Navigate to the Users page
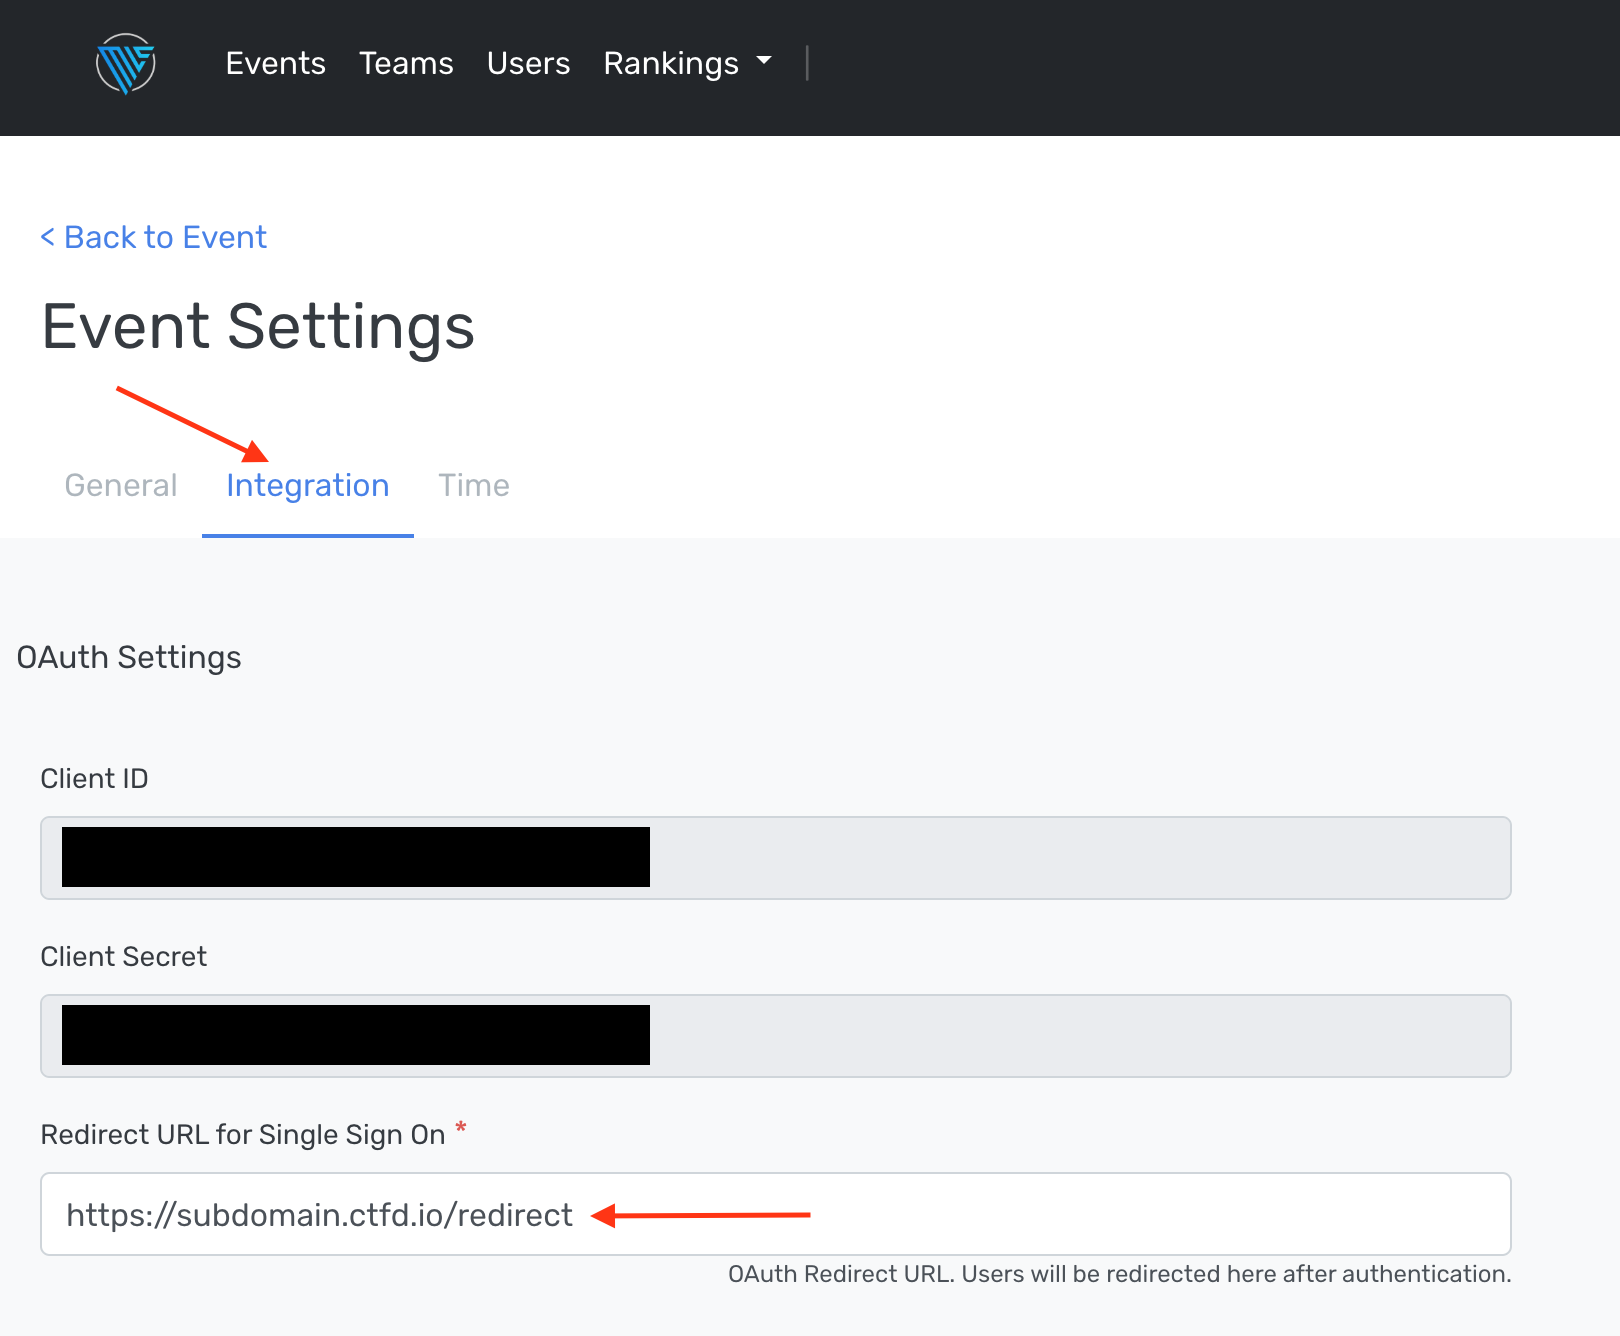 pos(528,64)
